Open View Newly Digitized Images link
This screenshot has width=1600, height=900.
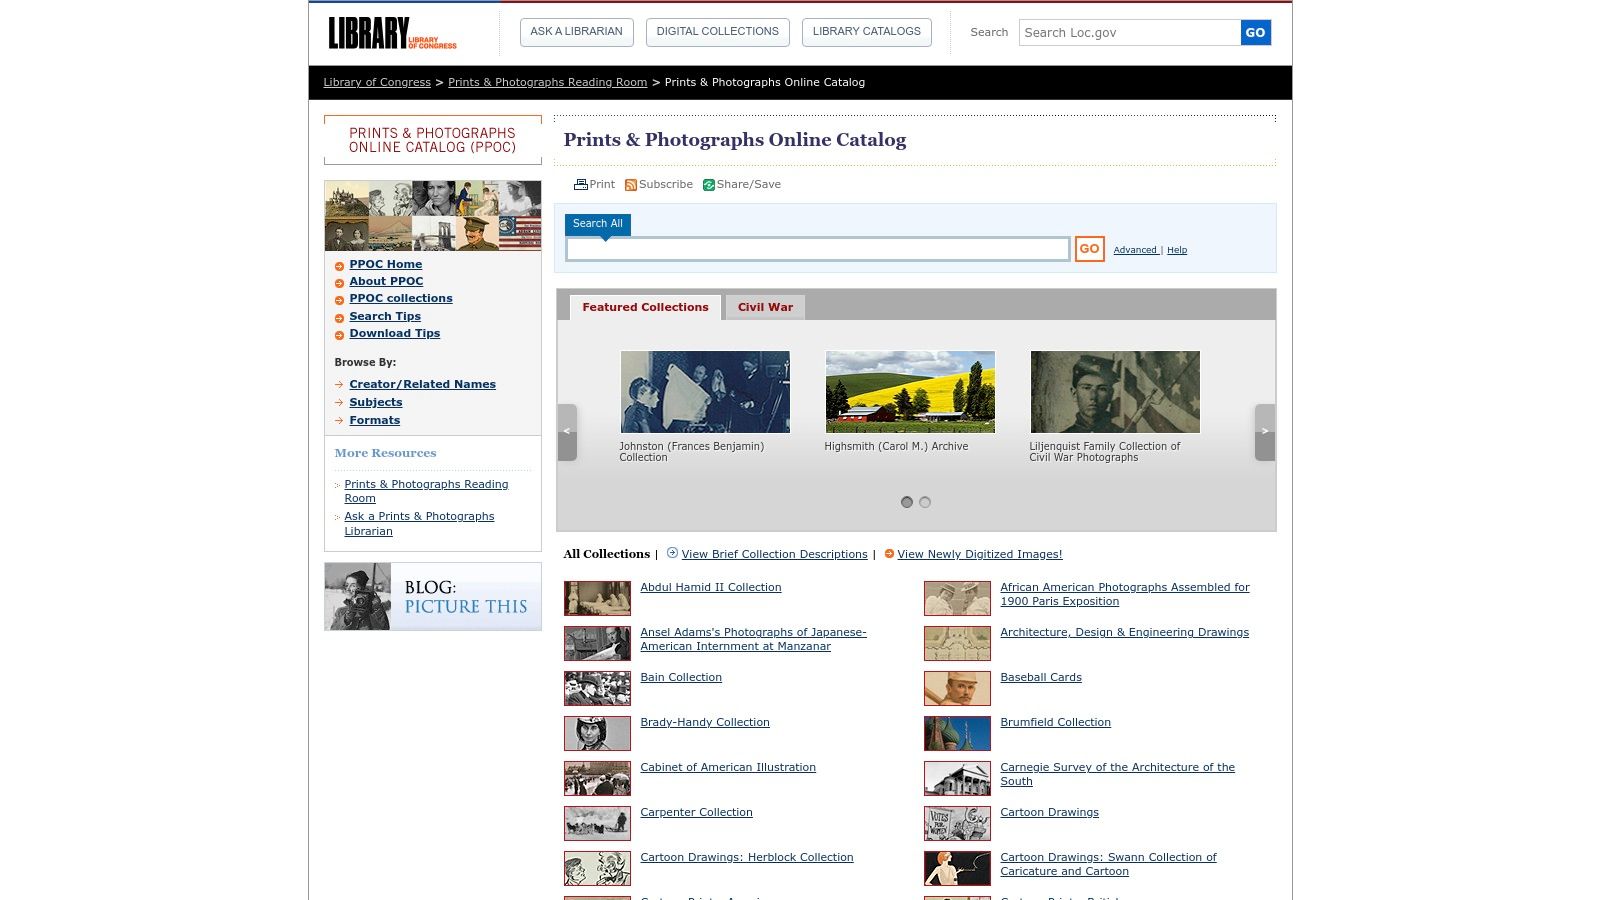980,554
